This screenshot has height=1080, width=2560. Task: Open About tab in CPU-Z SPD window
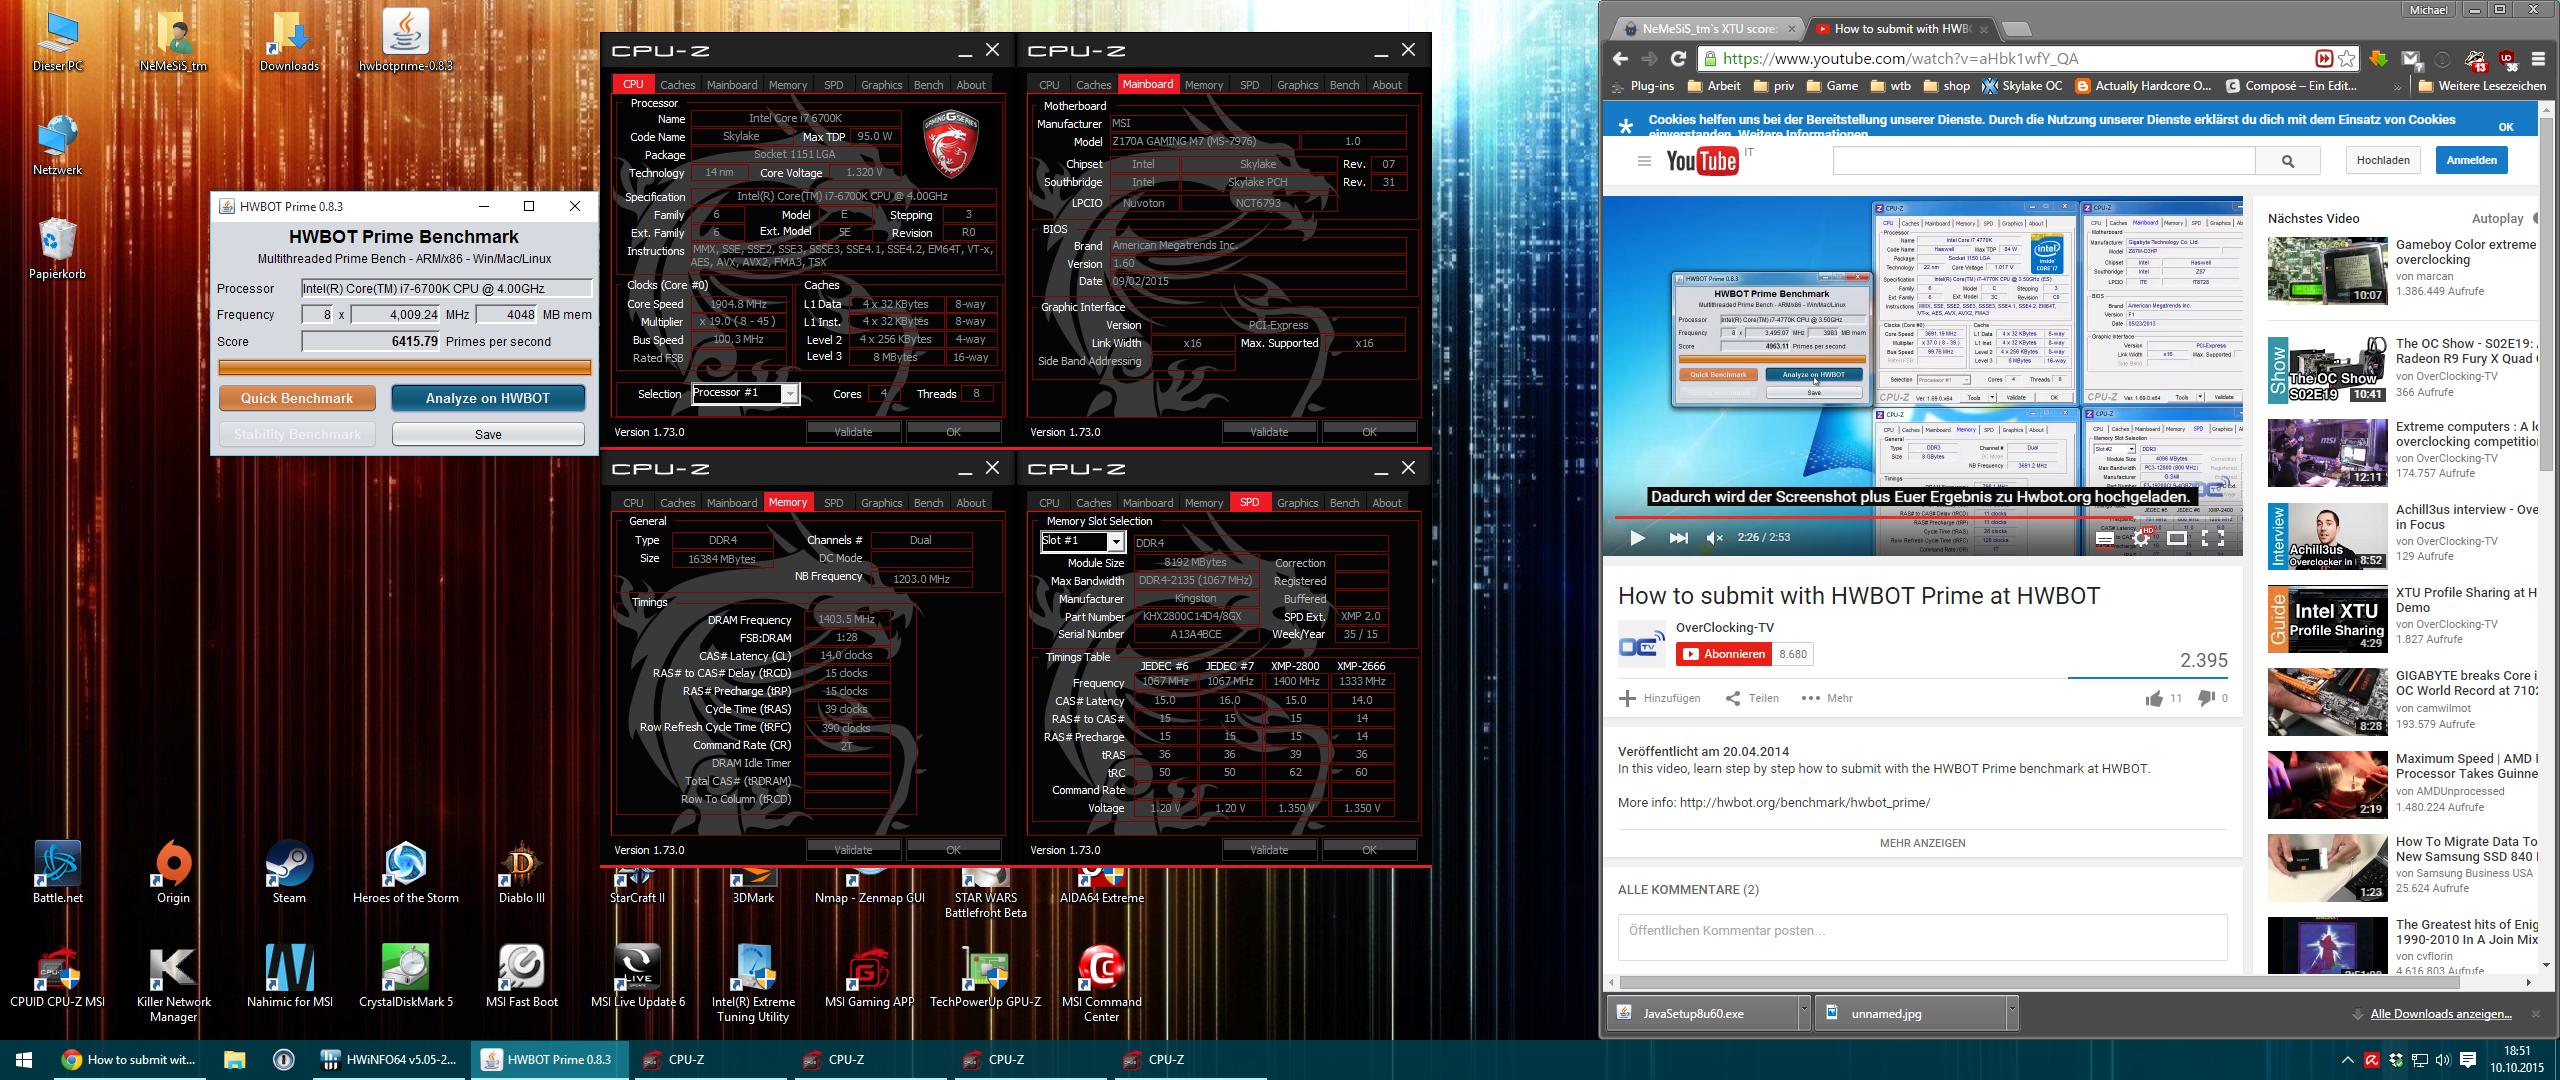1386,503
